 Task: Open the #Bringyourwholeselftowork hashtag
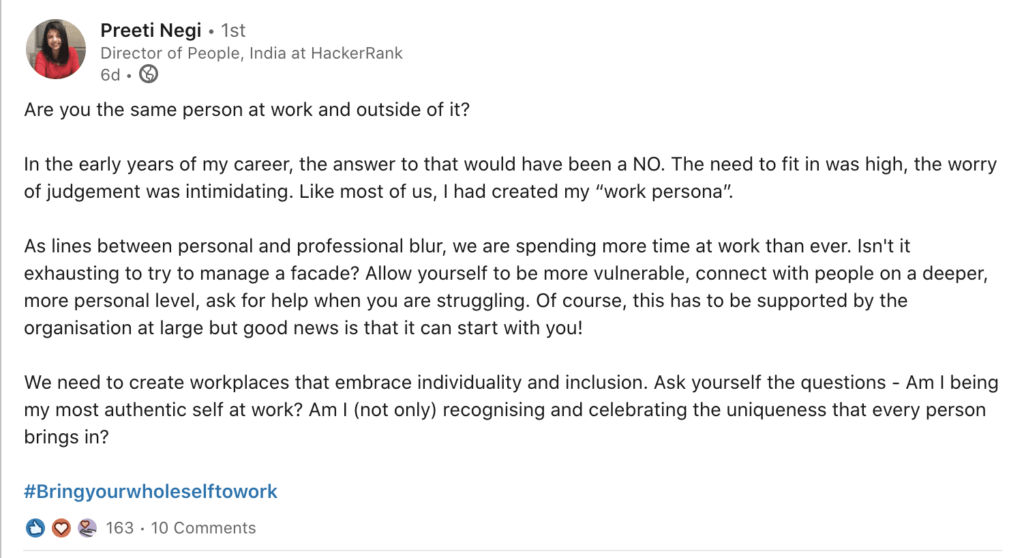point(151,491)
